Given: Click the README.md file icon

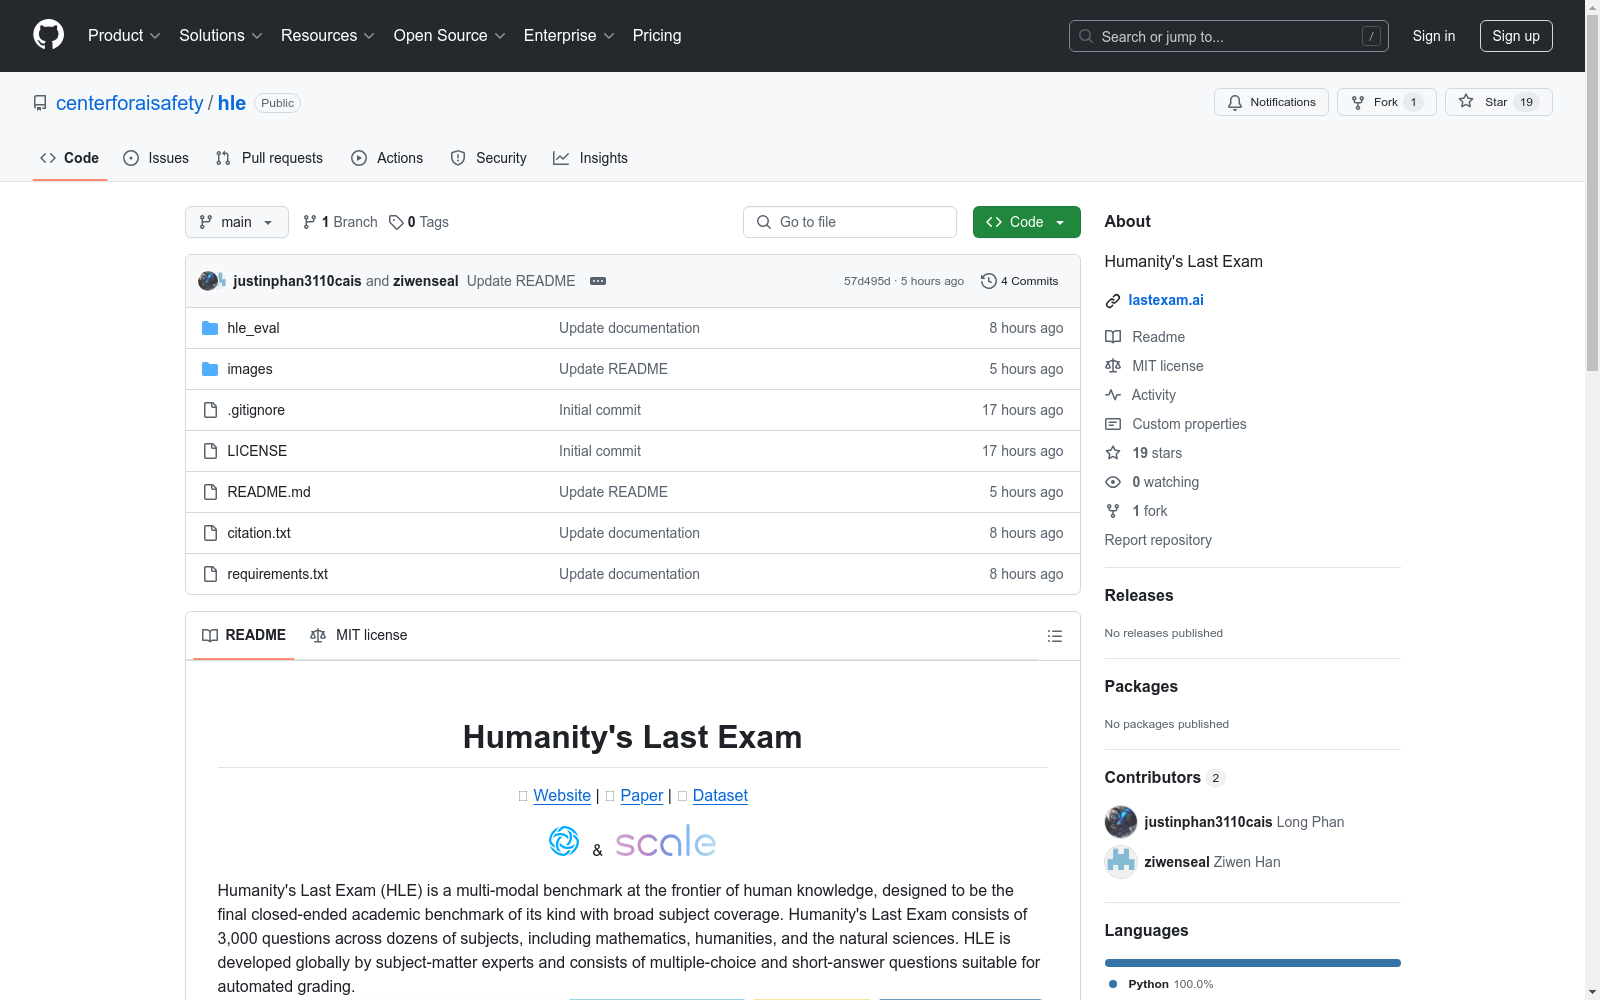Looking at the screenshot, I should [x=210, y=492].
